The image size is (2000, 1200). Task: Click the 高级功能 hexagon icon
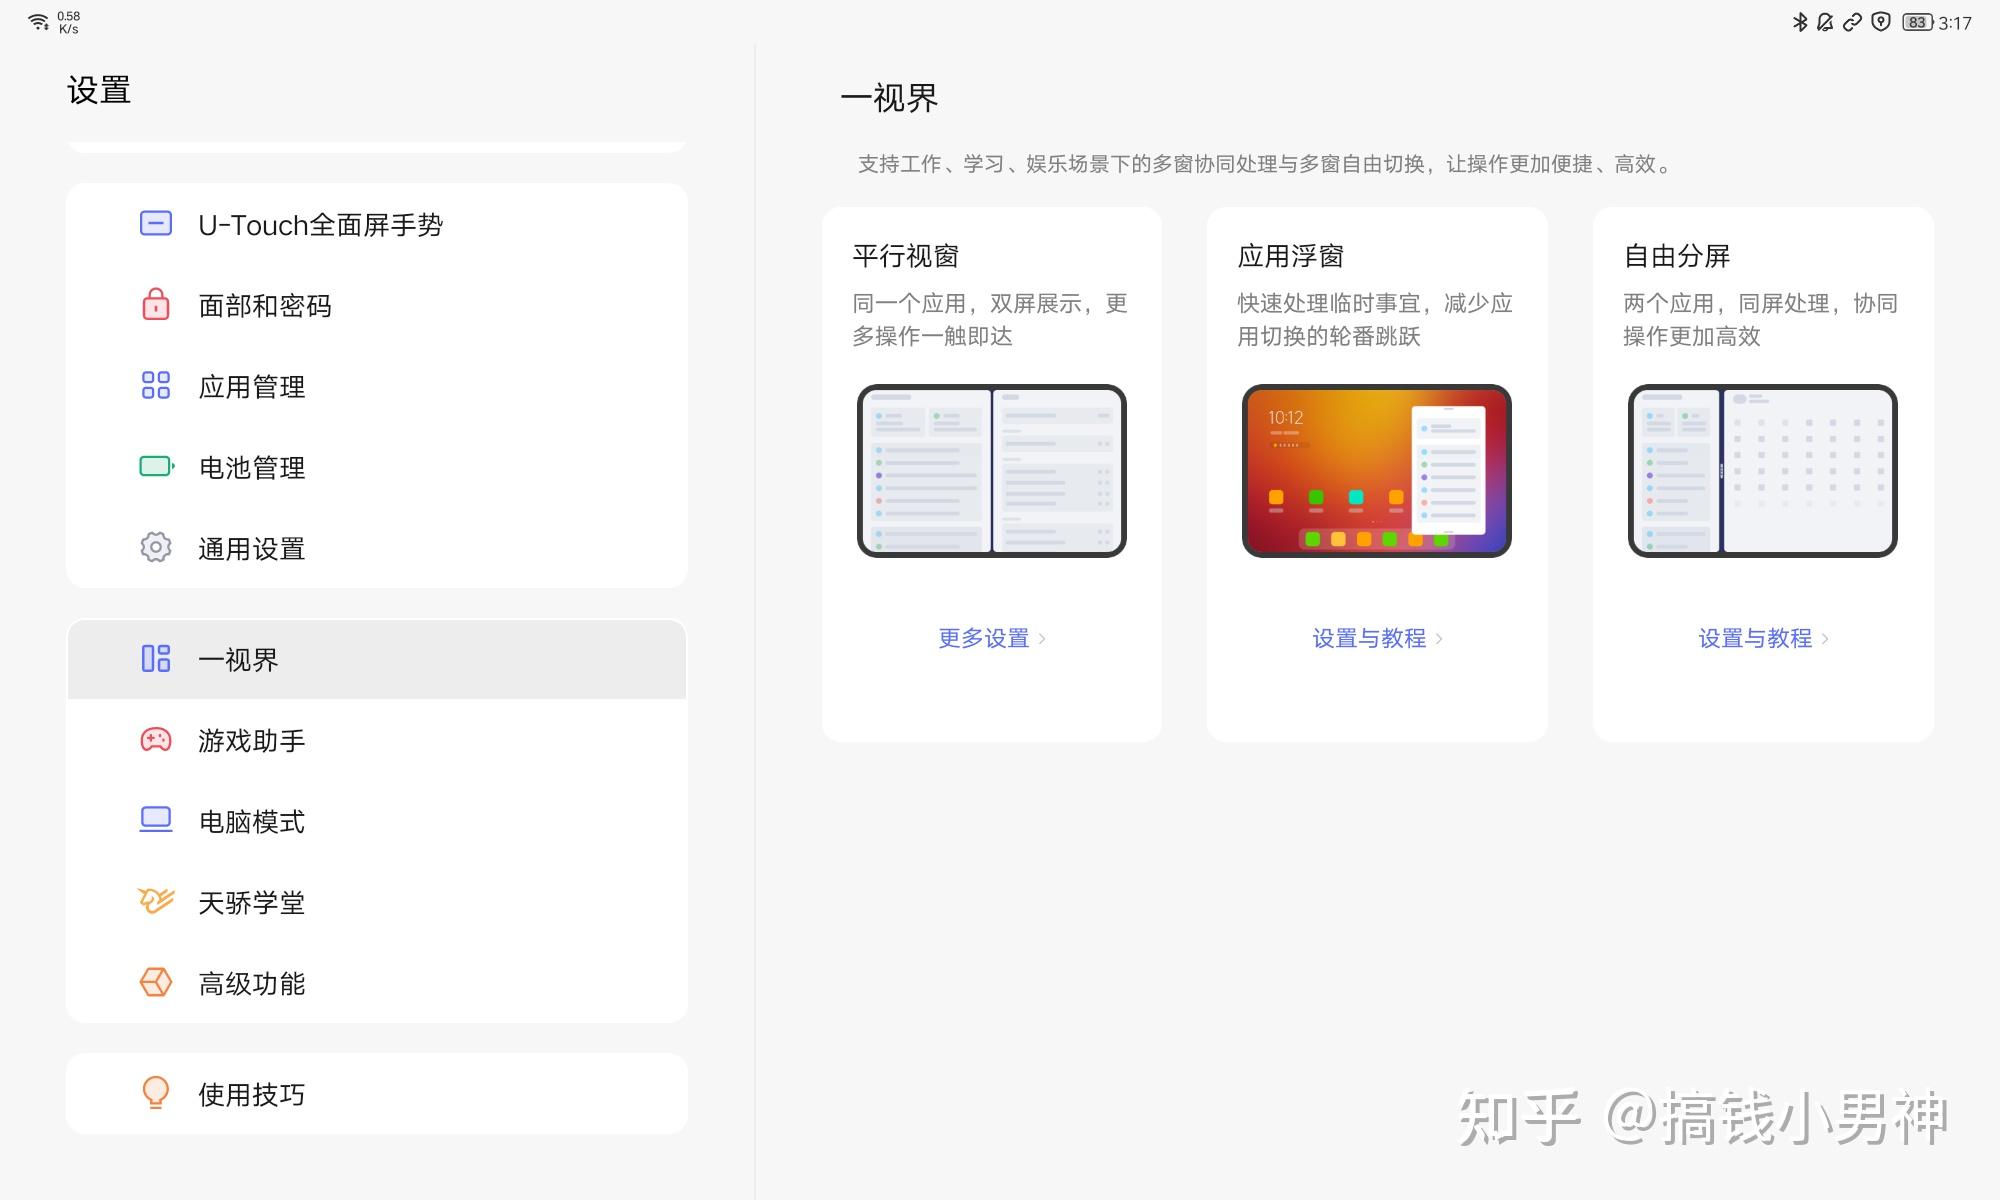(x=154, y=983)
